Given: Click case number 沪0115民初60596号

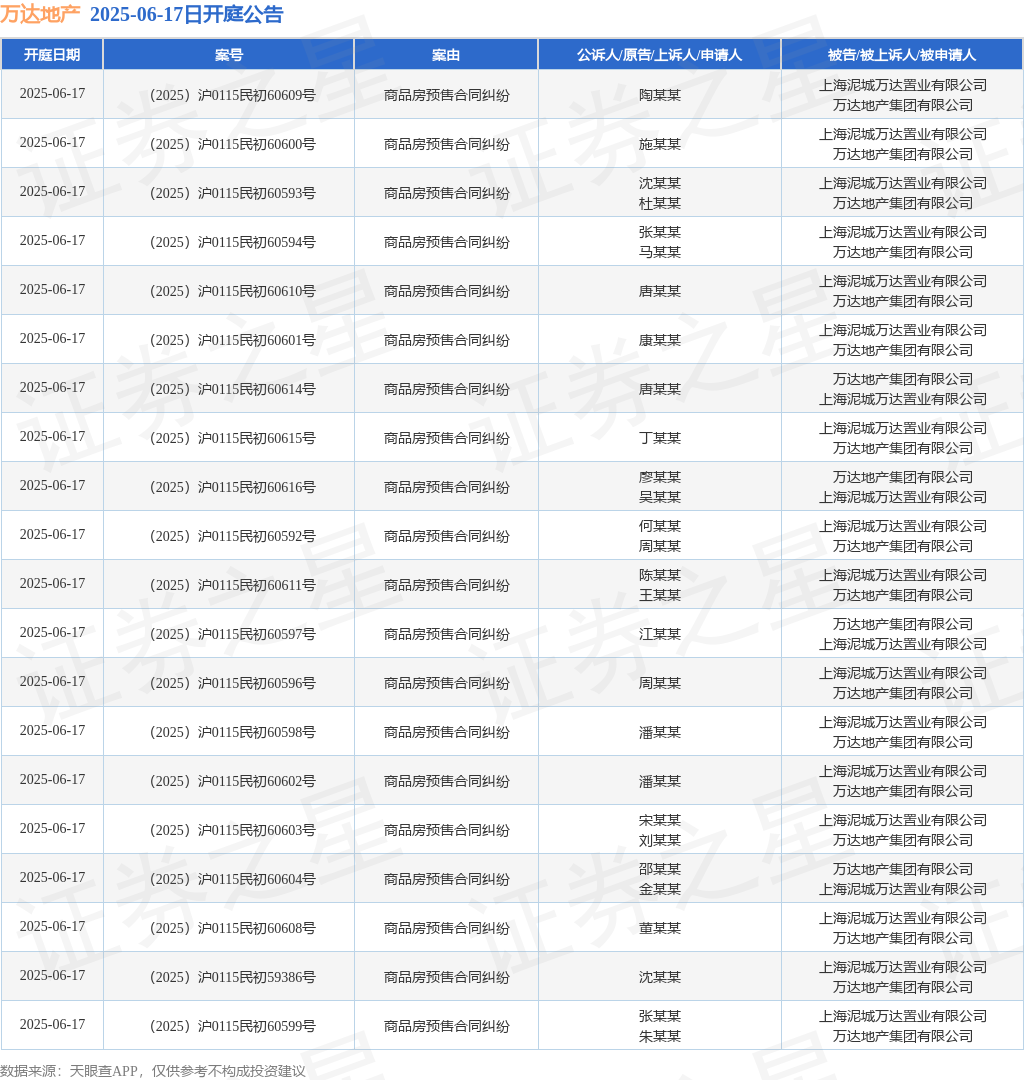Looking at the screenshot, I should pos(233,682).
